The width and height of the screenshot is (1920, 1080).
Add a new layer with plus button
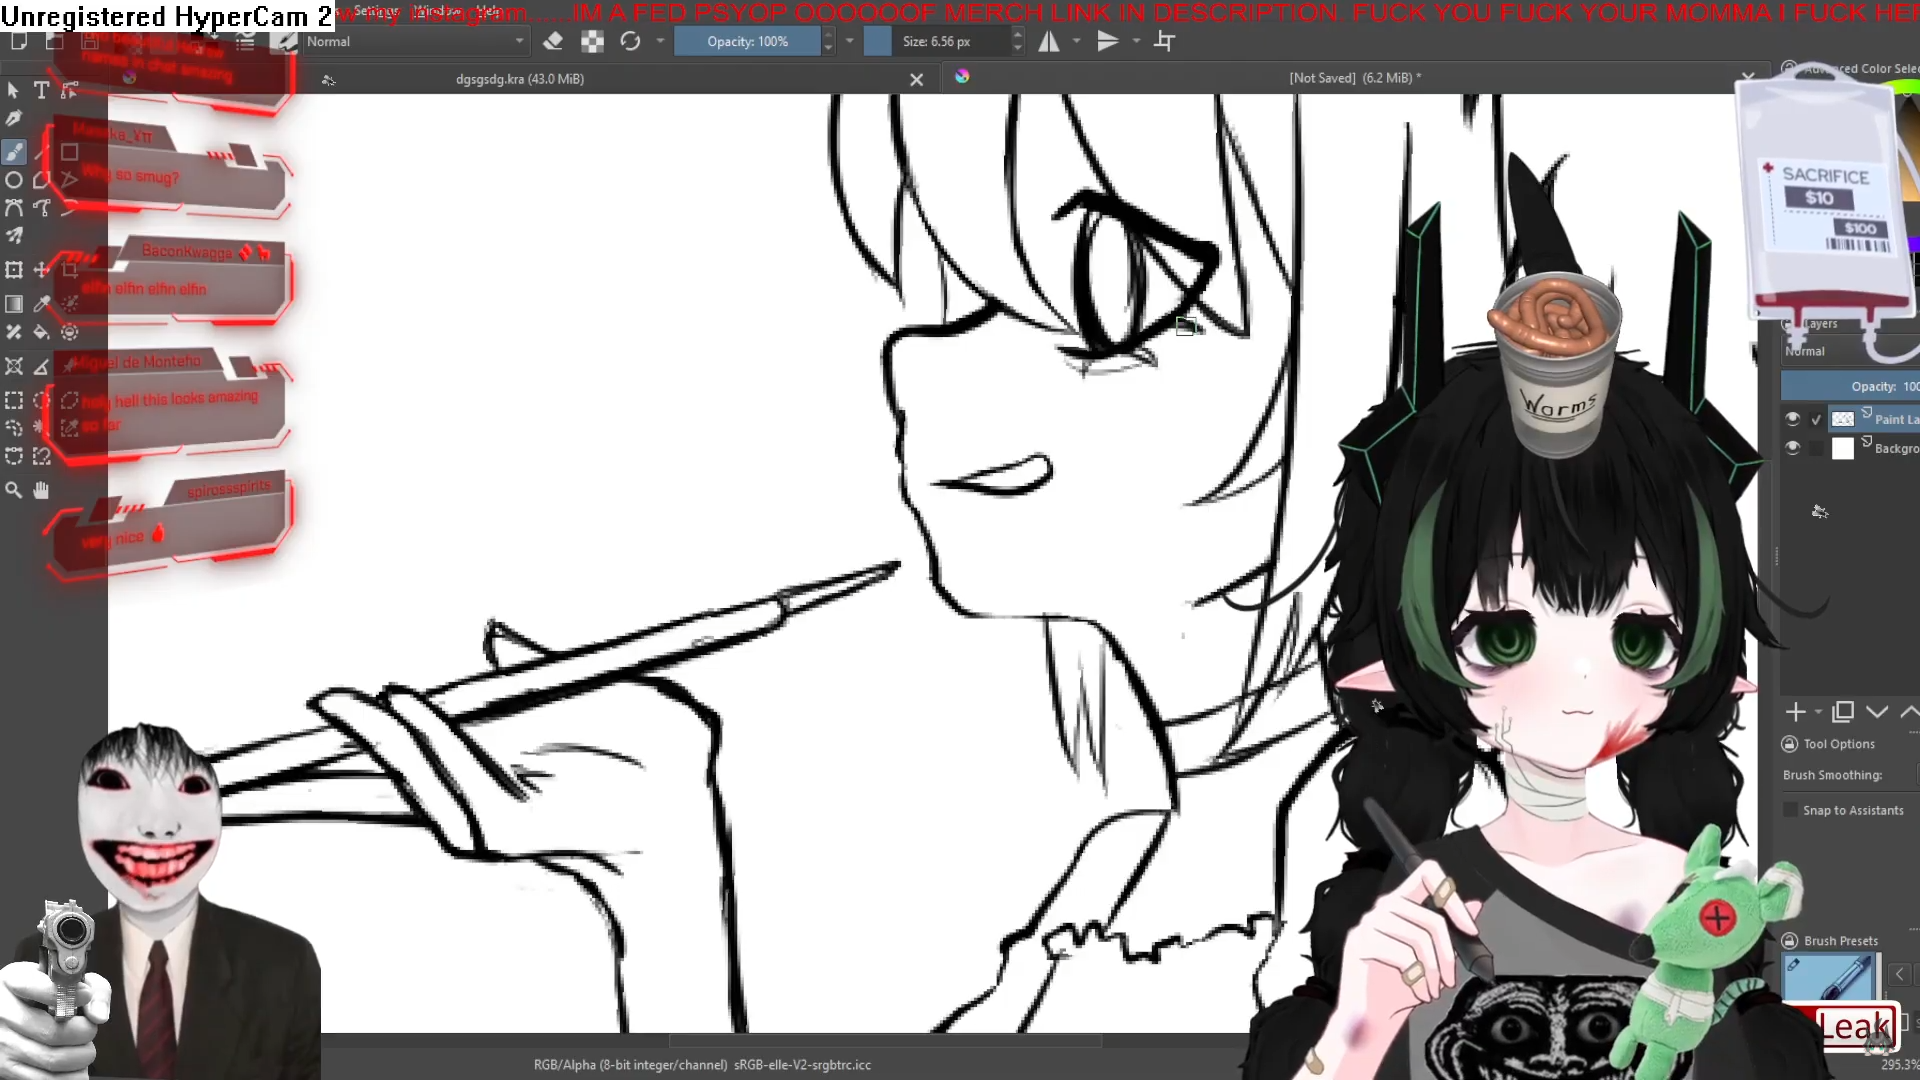1795,712
